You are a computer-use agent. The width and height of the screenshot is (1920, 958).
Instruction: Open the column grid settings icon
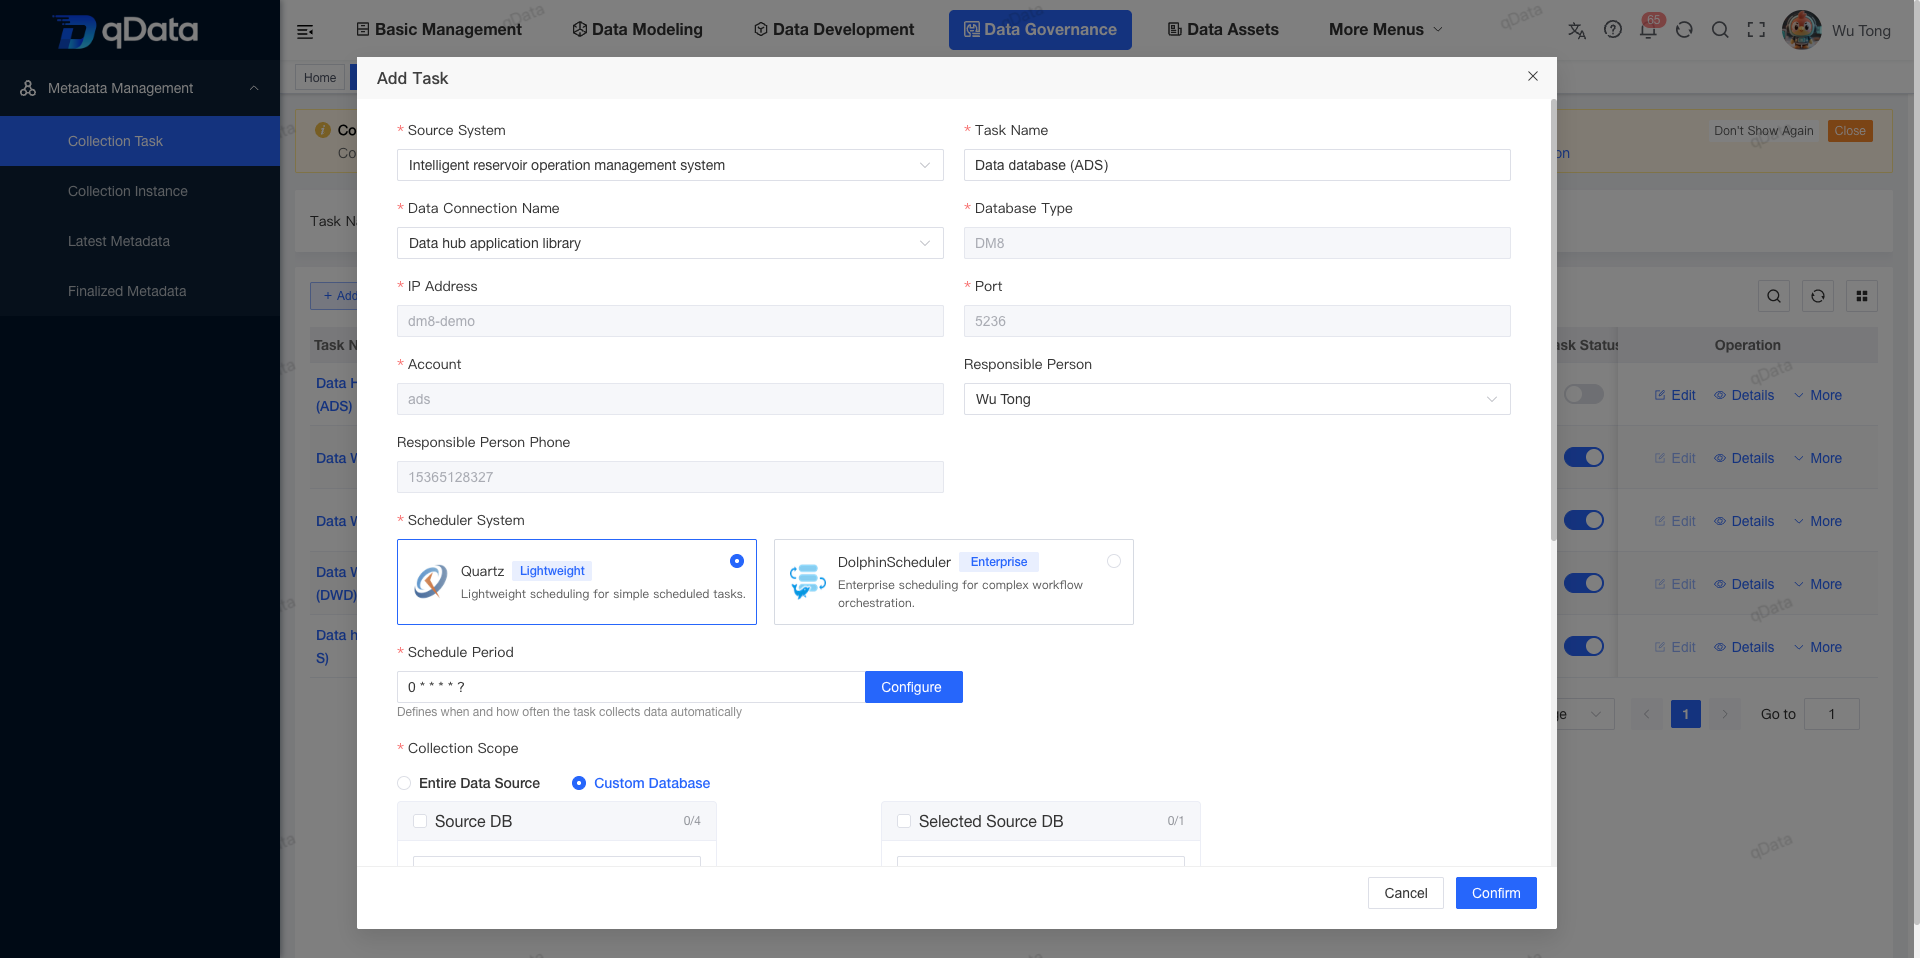coord(1862,296)
